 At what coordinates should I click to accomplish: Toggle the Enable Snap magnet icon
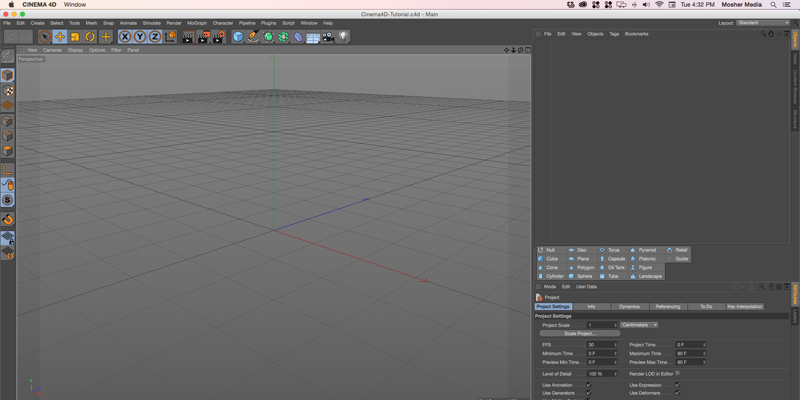click(x=7, y=219)
